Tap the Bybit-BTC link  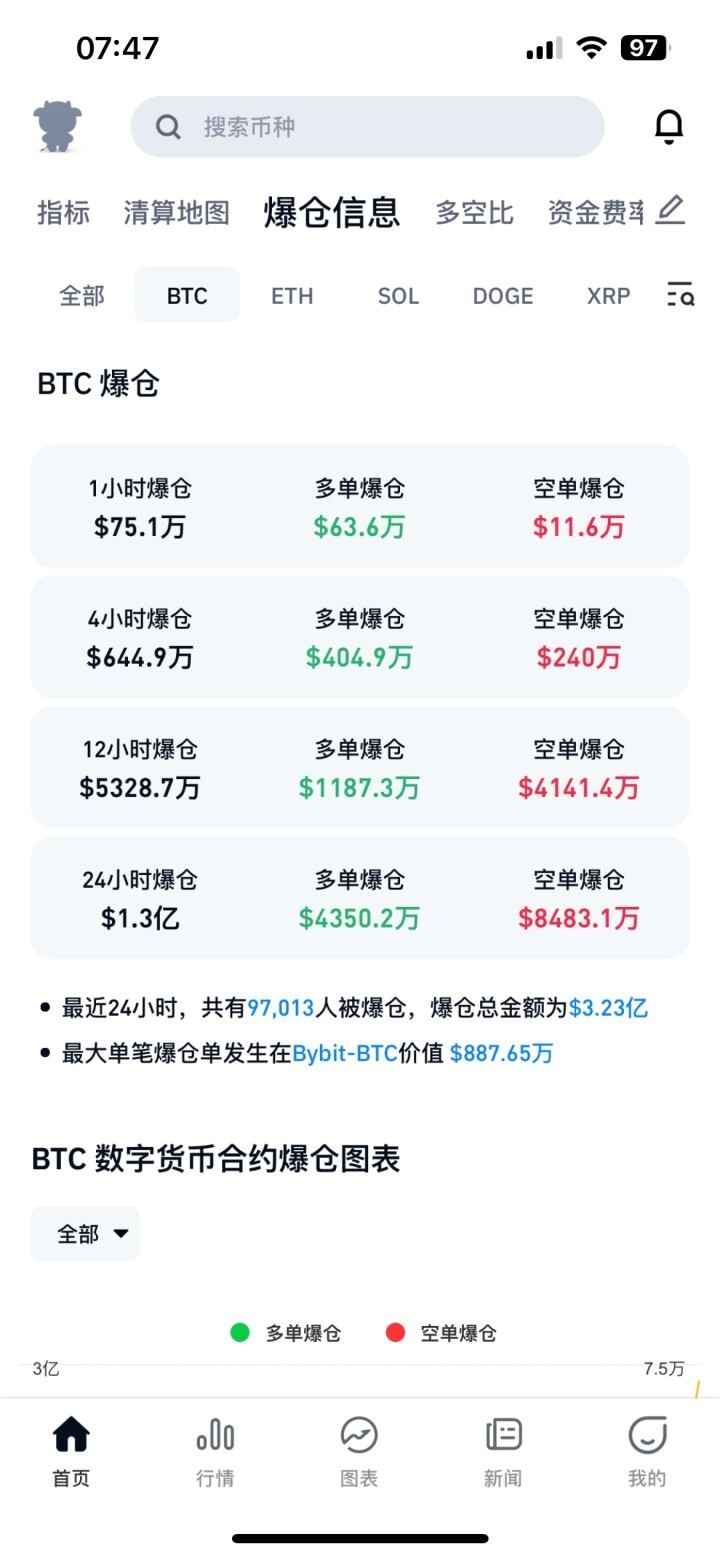click(x=344, y=1053)
